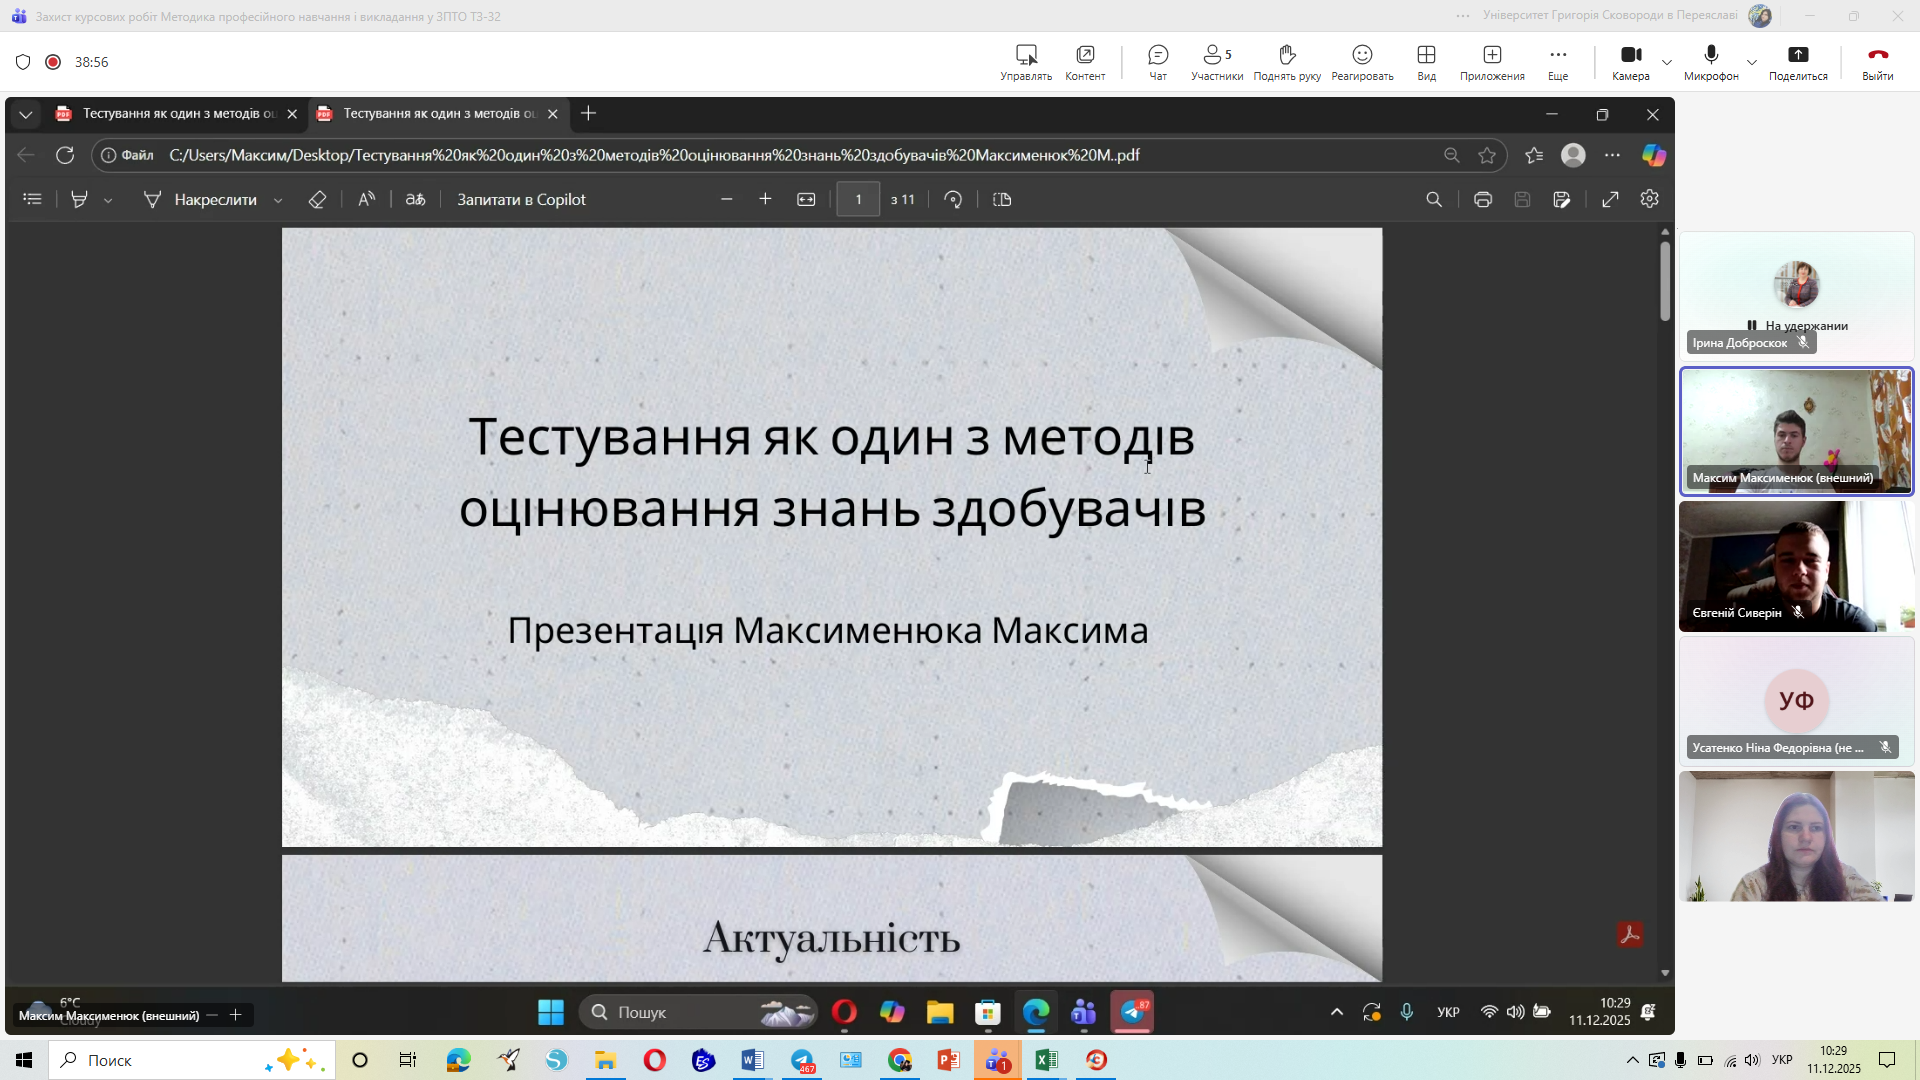
Task: Expand microphone options dropdown arrow
Action: click(1752, 62)
